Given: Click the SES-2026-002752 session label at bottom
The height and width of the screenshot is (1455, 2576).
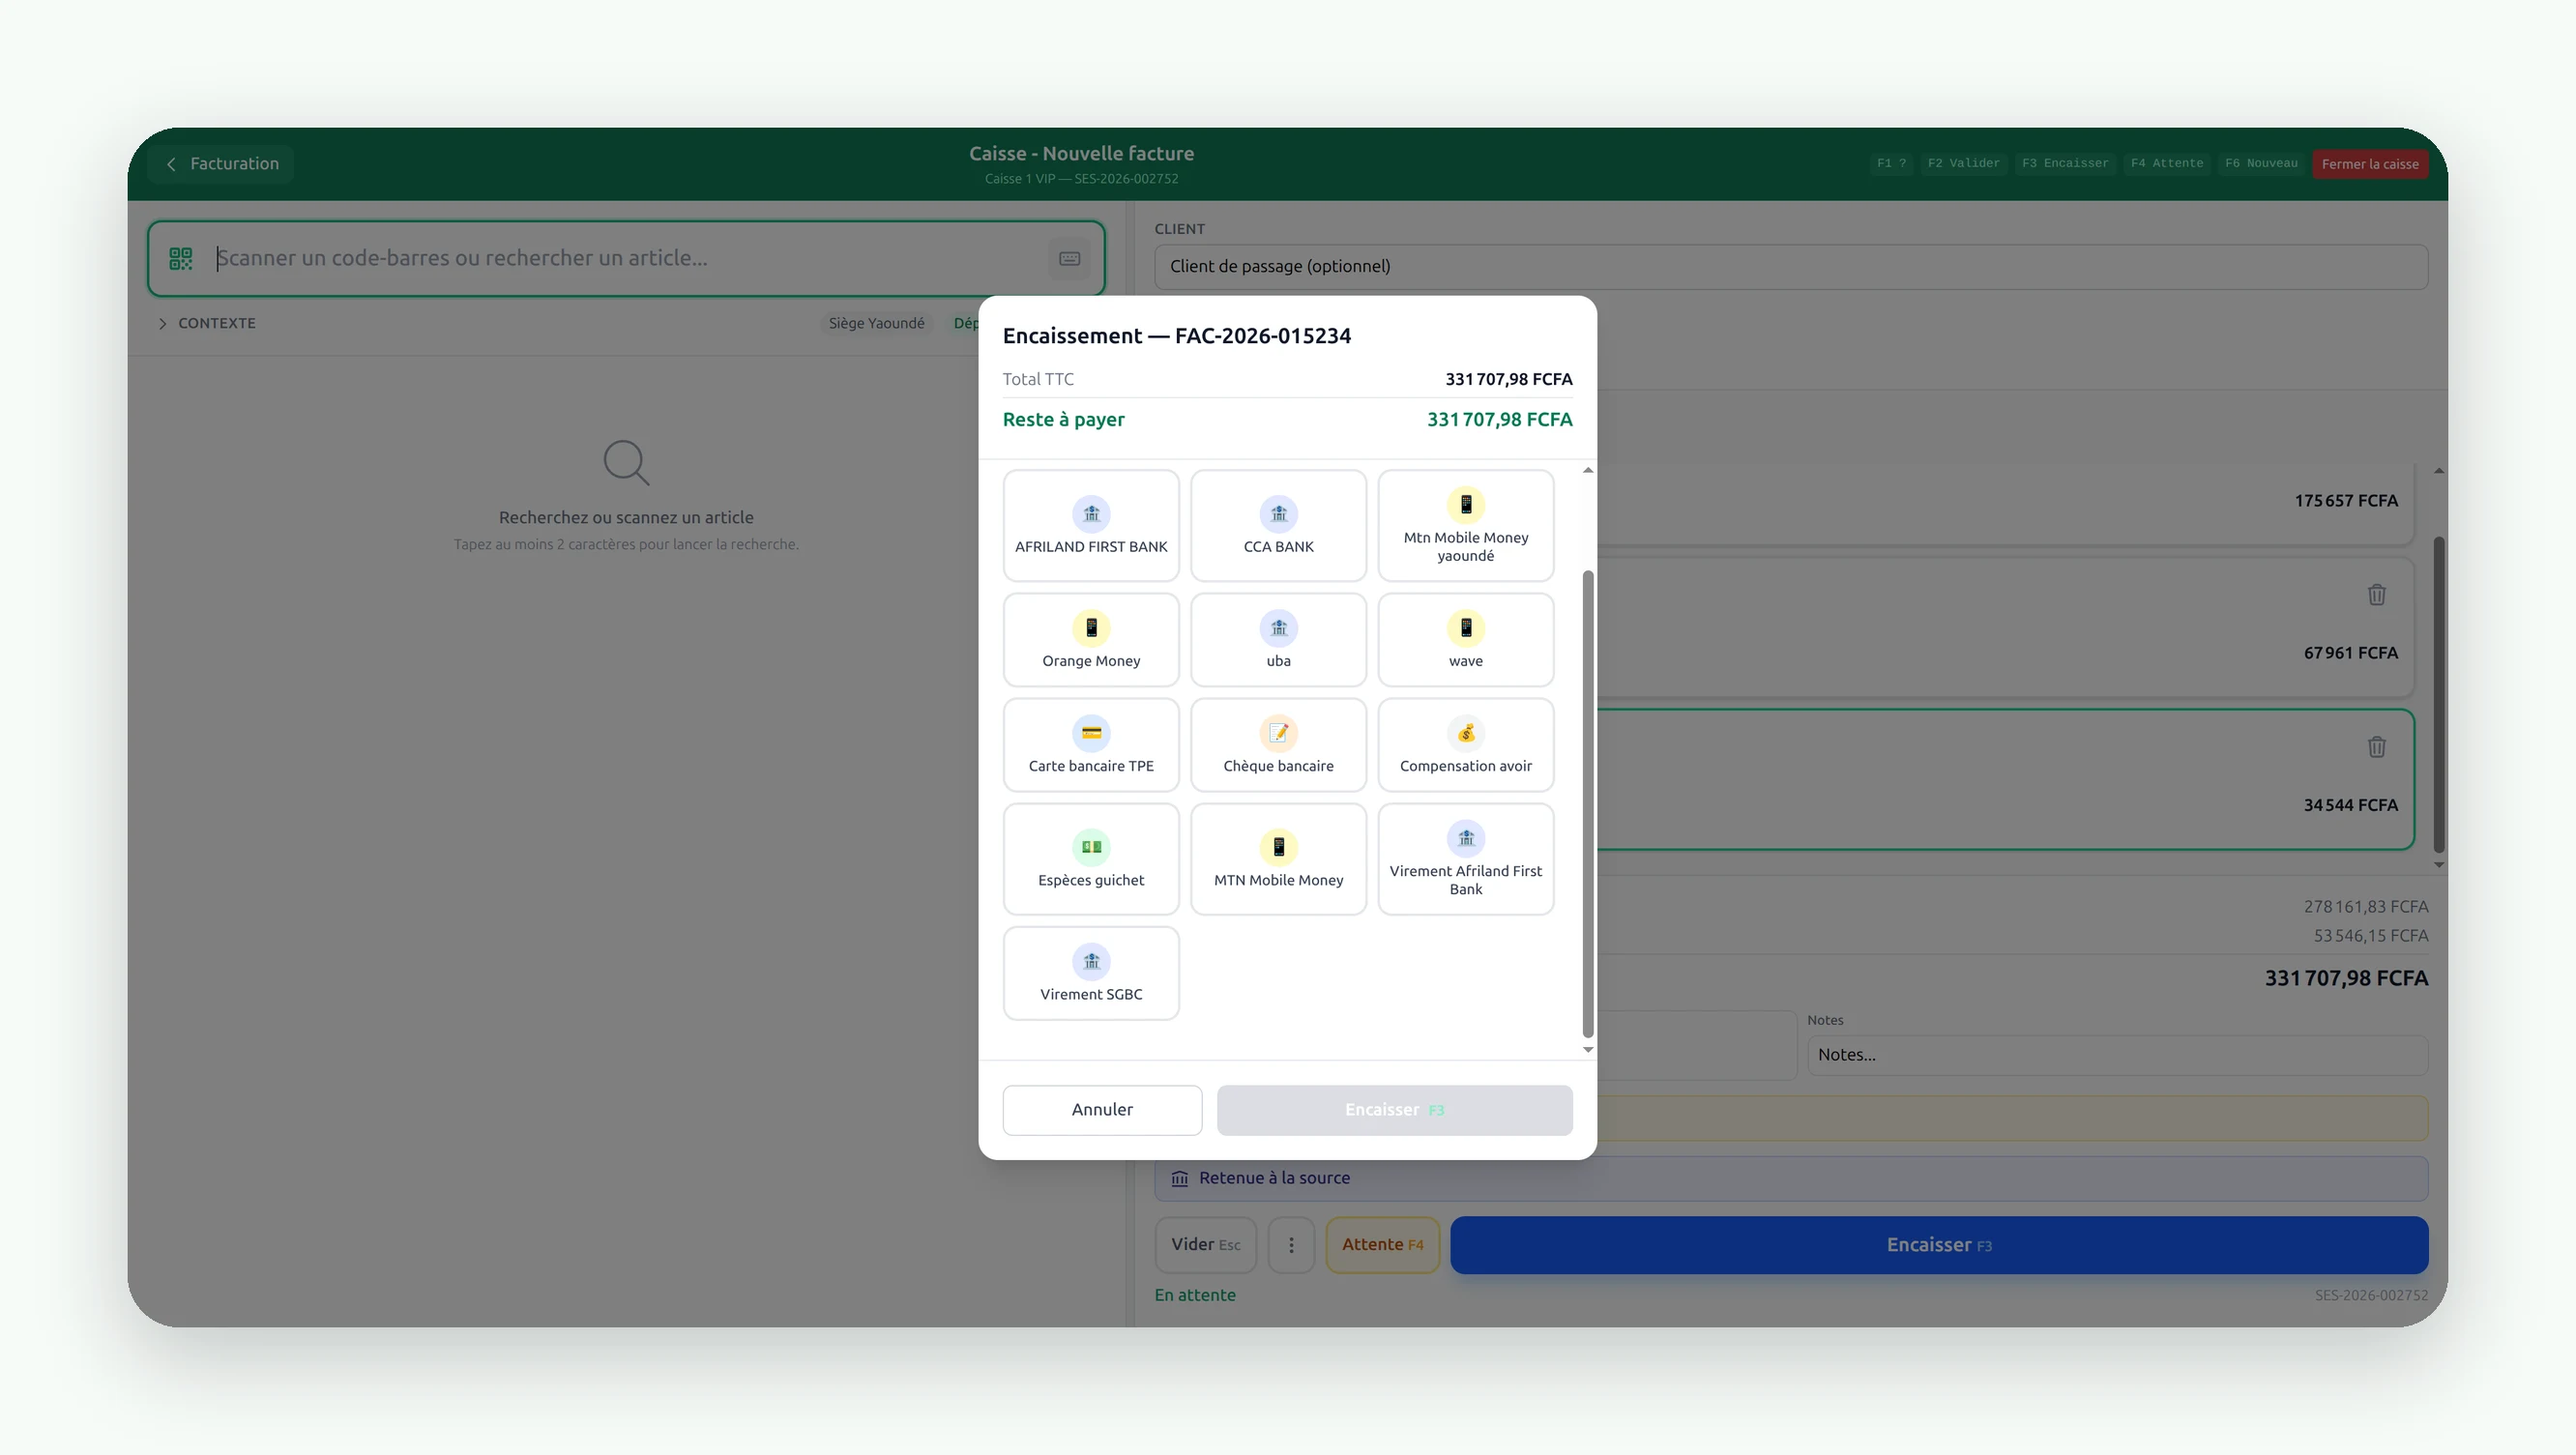Looking at the screenshot, I should 2370,1295.
